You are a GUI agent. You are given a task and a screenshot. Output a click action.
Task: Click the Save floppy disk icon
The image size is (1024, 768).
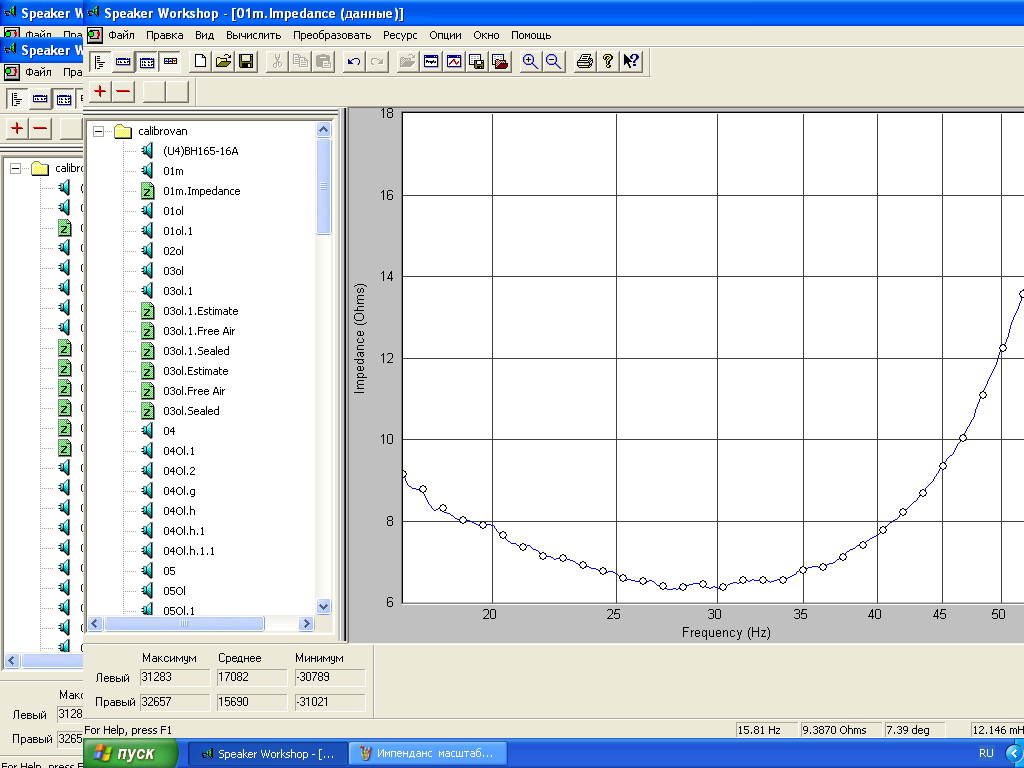tap(246, 62)
